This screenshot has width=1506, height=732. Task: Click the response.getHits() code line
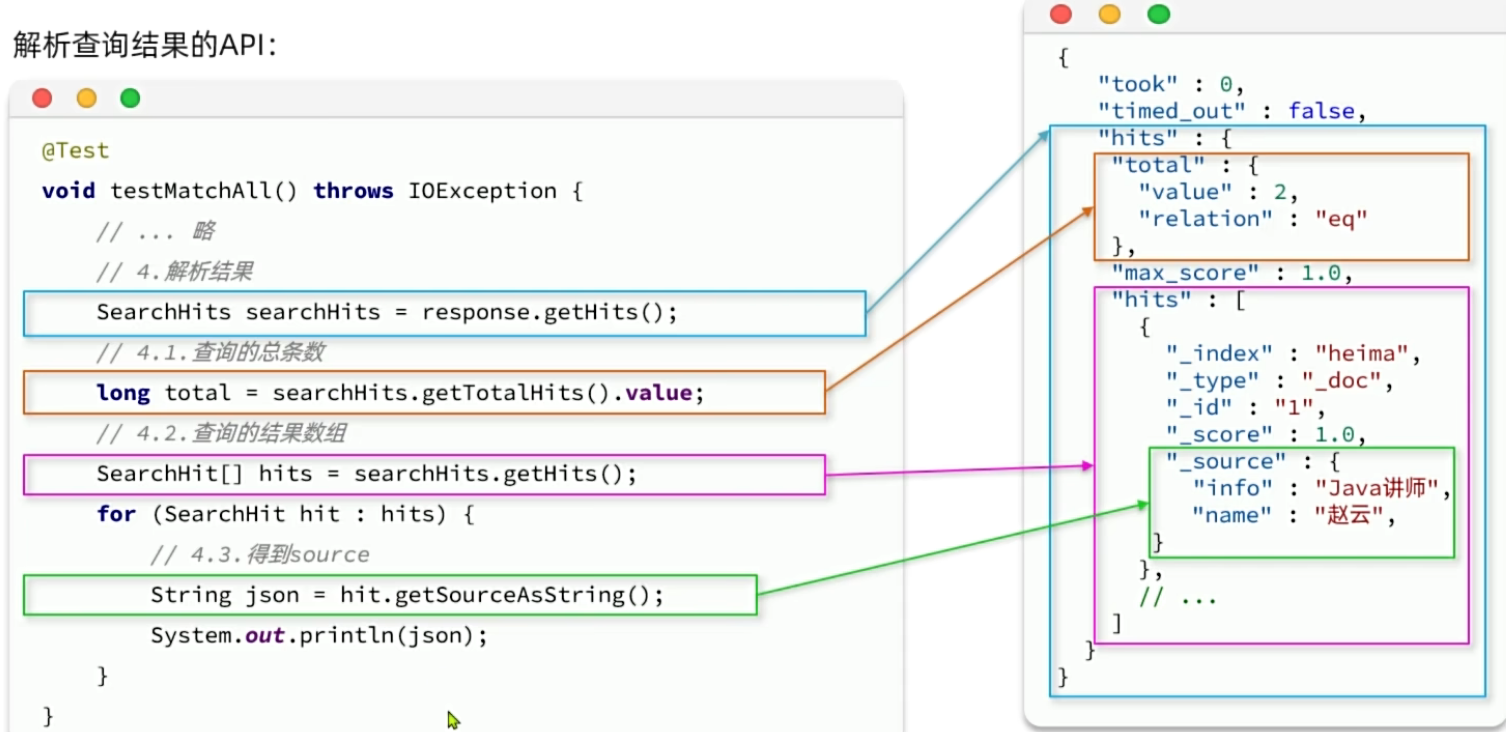(386, 312)
